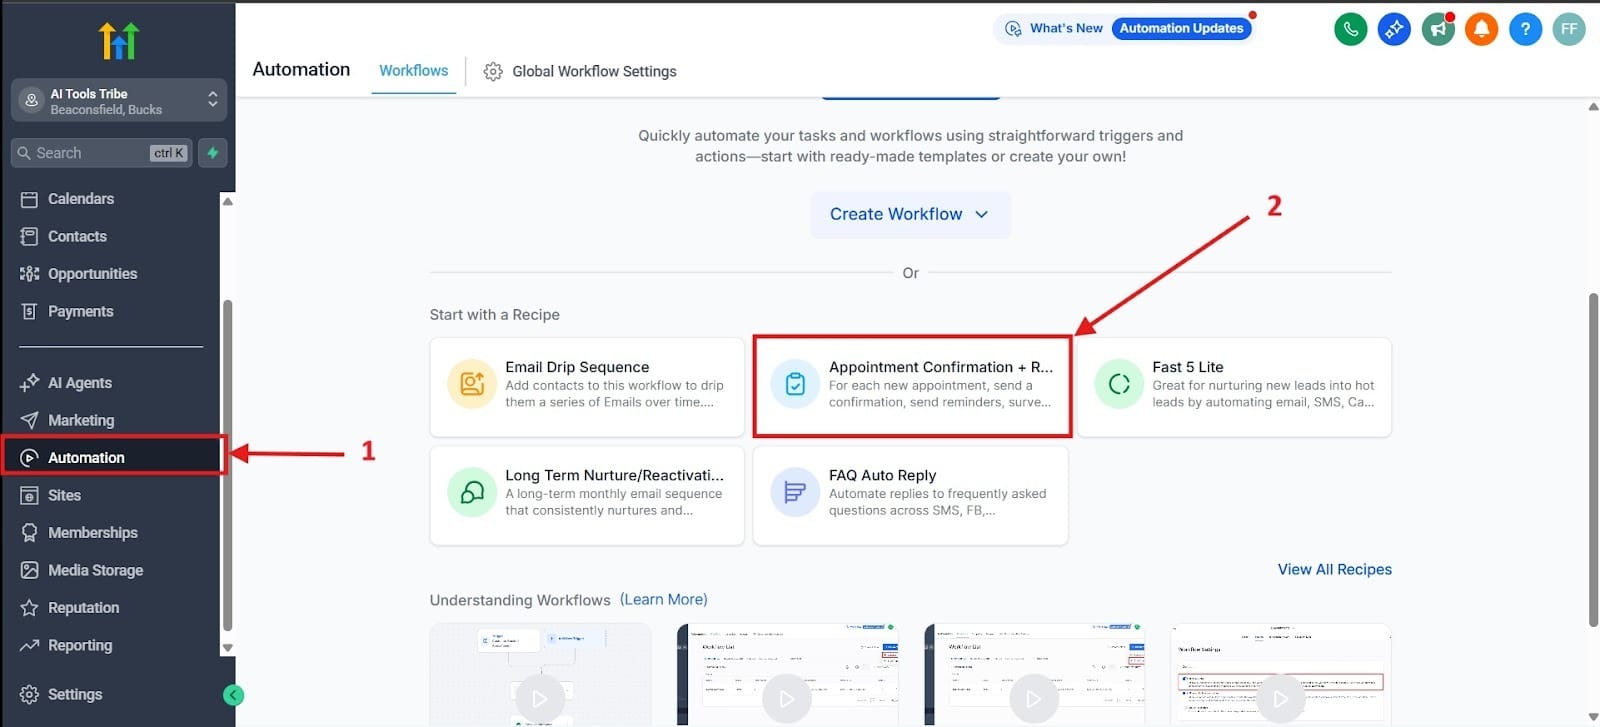Click the 'Understanding Workflows' heading

520,600
